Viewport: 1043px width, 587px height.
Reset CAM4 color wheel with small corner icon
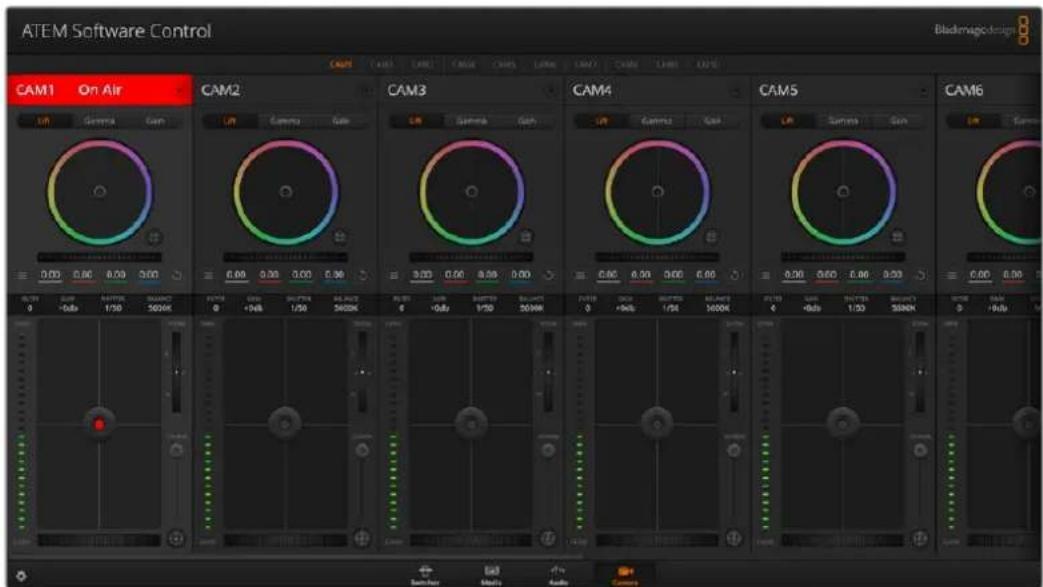[x=711, y=237]
